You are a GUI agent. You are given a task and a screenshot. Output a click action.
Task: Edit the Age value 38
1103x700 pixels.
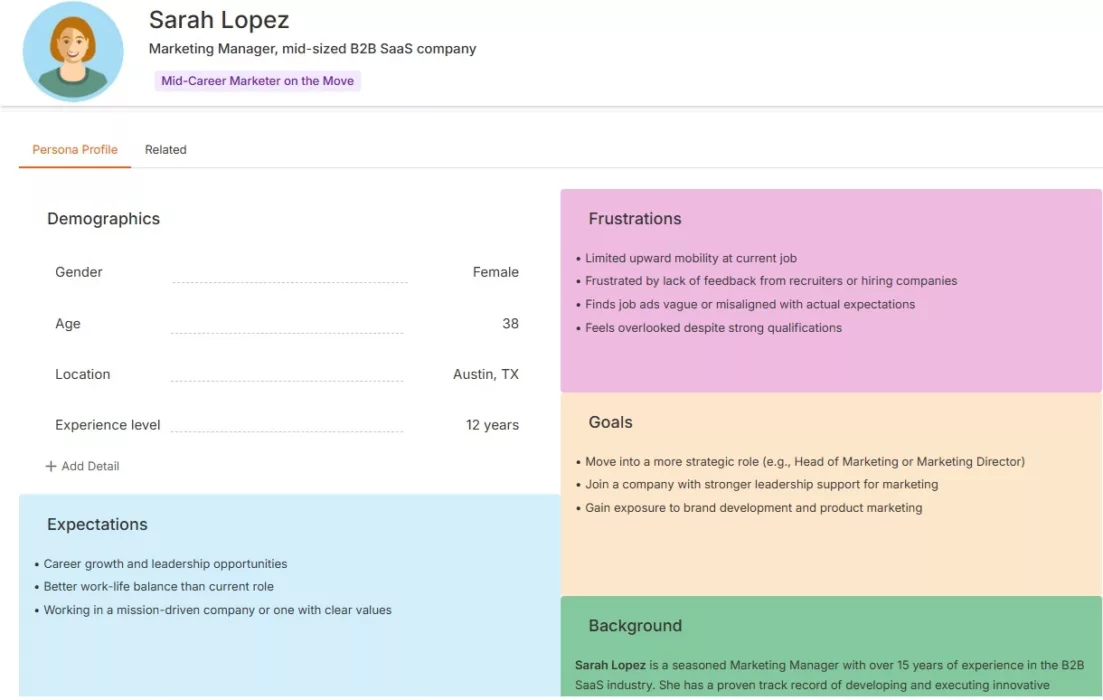pyautogui.click(x=510, y=324)
